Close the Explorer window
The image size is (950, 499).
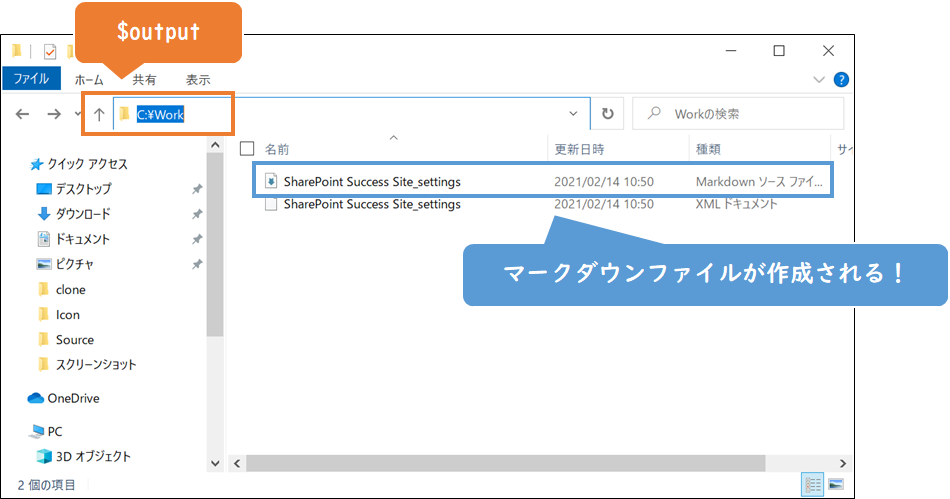coord(828,51)
